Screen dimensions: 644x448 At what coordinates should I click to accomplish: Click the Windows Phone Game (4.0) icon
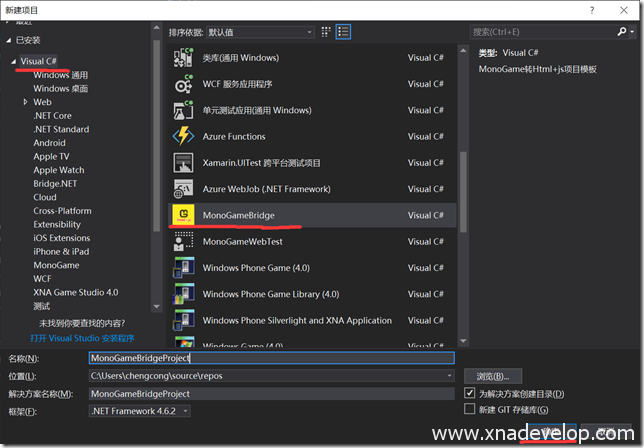pos(183,268)
